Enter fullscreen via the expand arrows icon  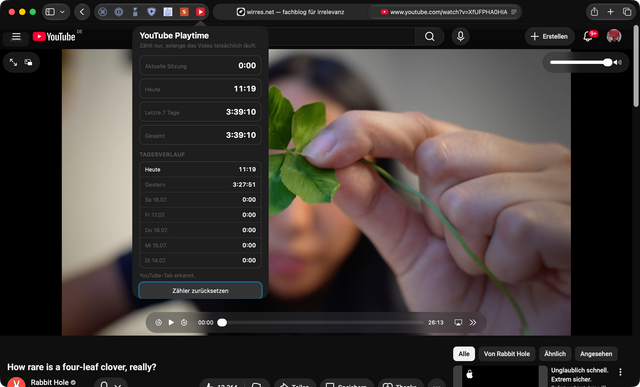13,62
